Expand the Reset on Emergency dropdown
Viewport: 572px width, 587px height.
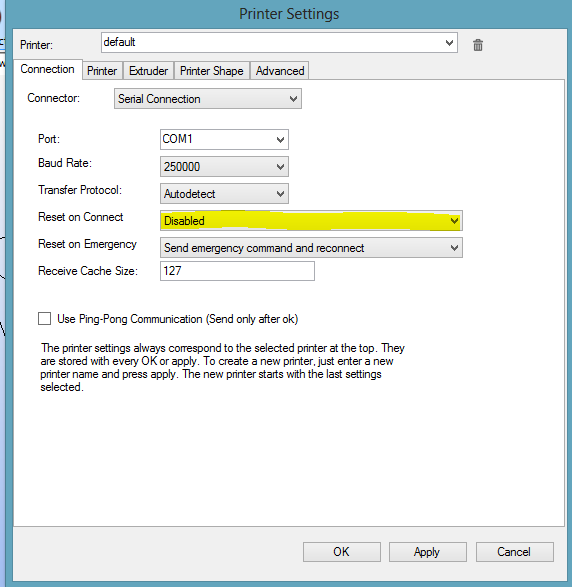coord(311,247)
